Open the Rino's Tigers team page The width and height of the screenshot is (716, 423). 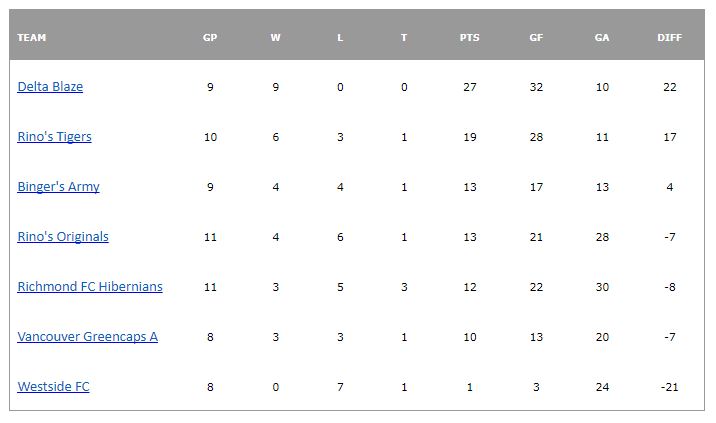point(54,137)
